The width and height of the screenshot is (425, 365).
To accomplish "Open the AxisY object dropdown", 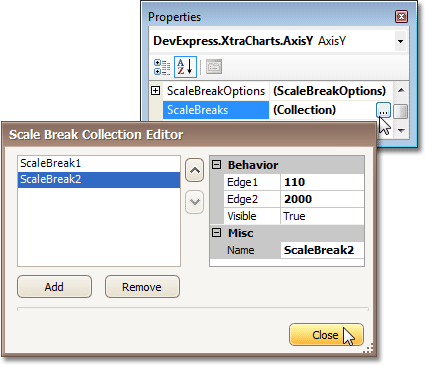I will [400, 41].
